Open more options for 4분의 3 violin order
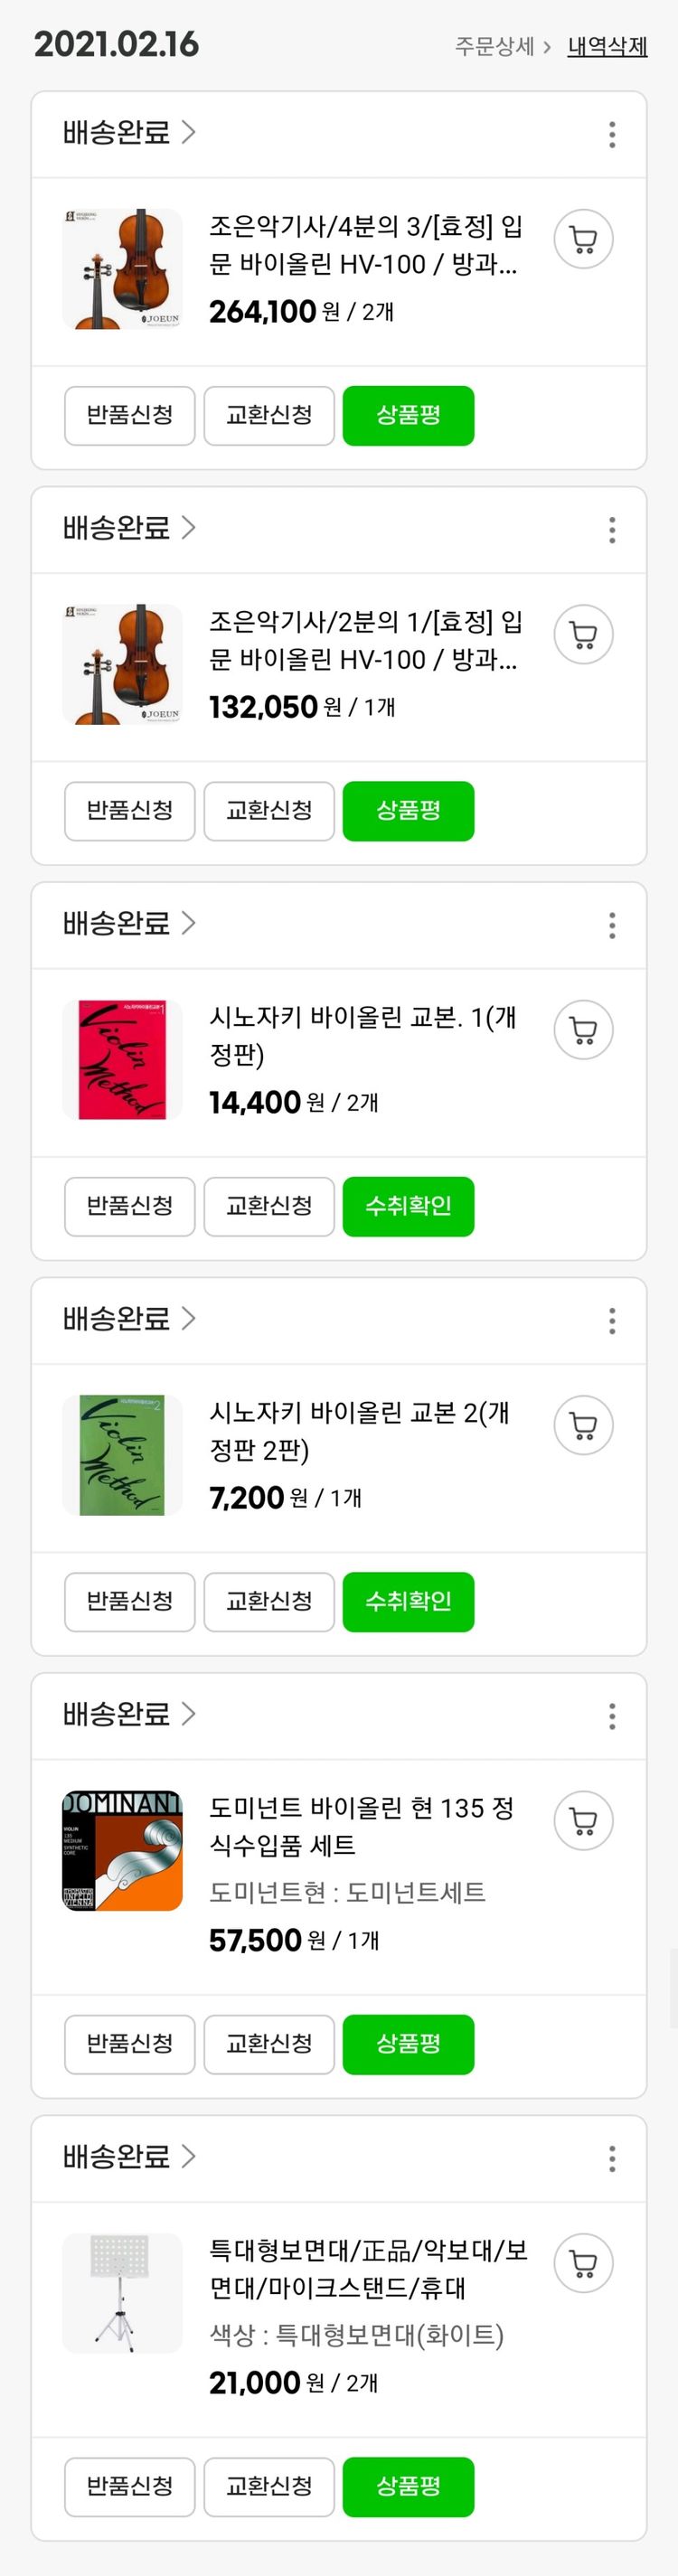 (612, 135)
